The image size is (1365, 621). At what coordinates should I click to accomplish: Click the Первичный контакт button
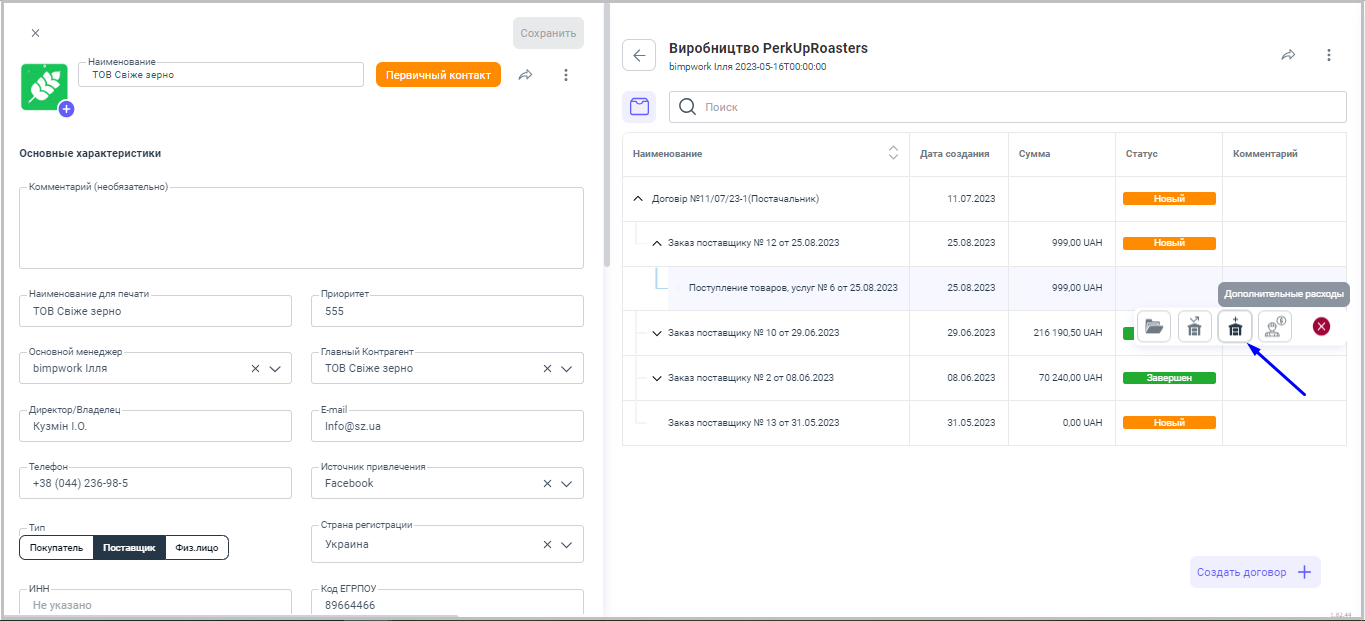(x=438, y=75)
